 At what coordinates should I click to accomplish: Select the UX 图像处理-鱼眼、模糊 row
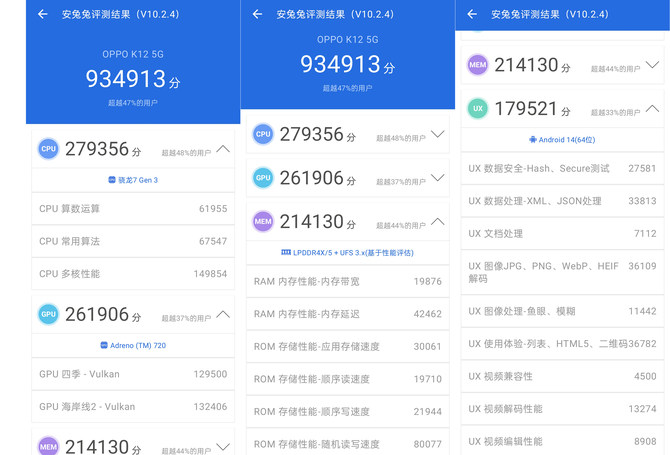(562, 311)
